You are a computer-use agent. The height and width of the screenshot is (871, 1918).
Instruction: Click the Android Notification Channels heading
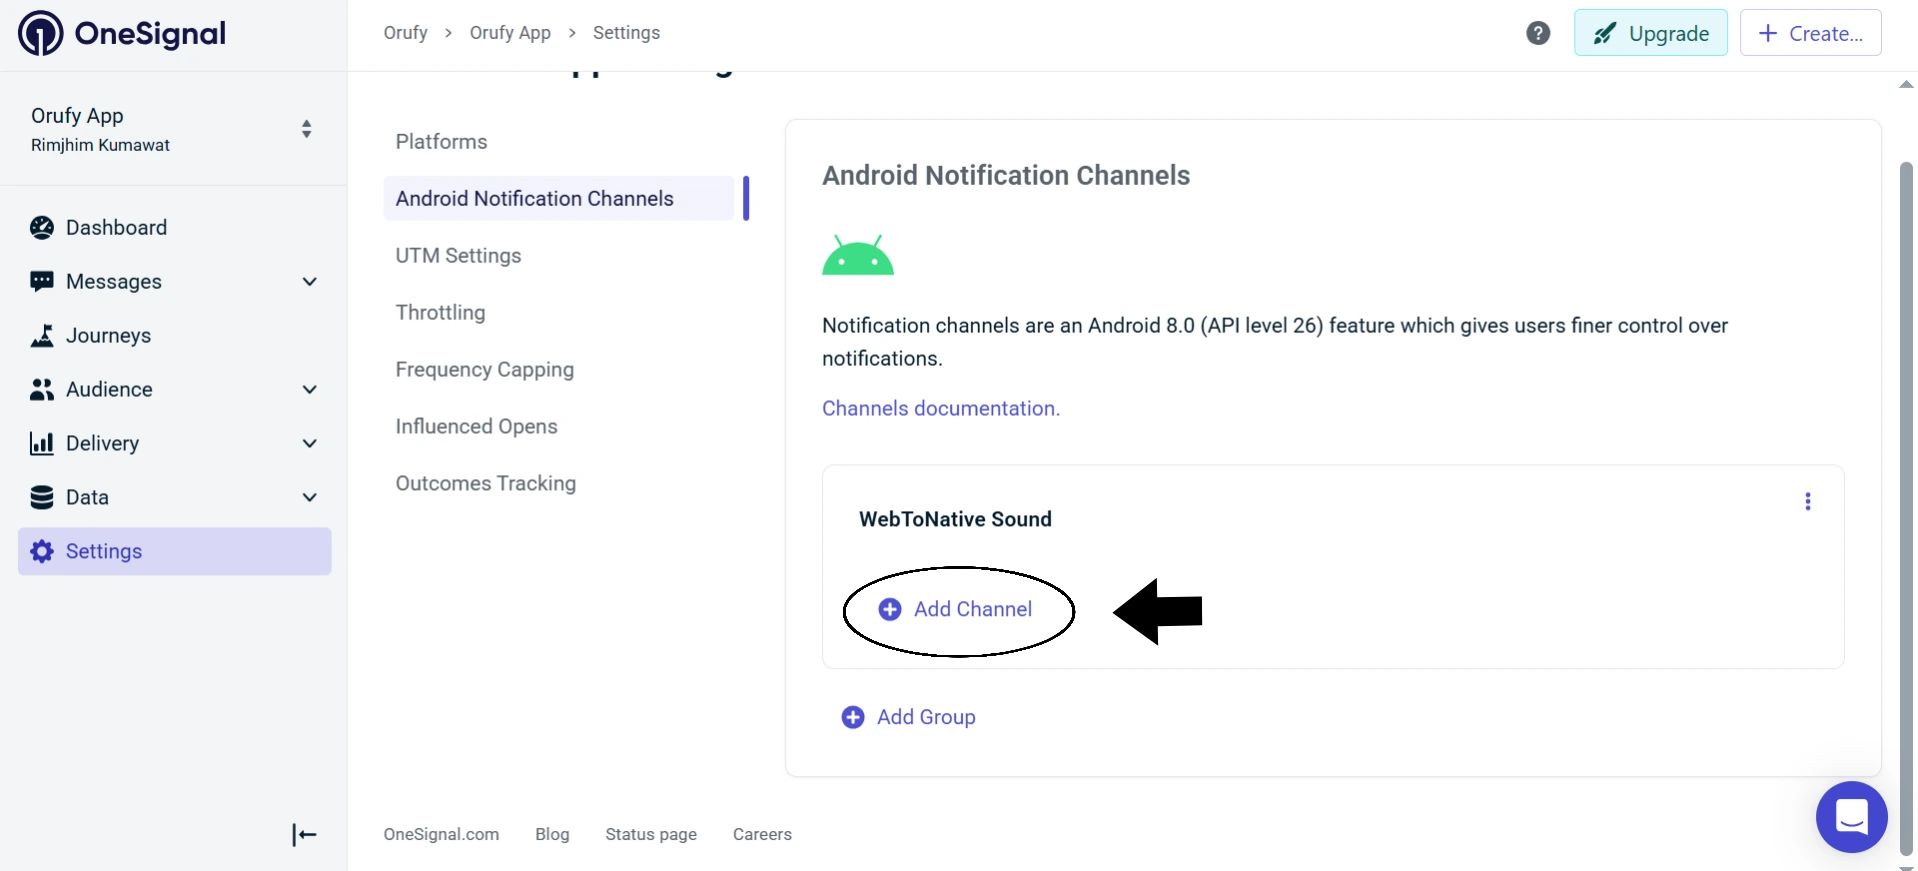point(1006,176)
